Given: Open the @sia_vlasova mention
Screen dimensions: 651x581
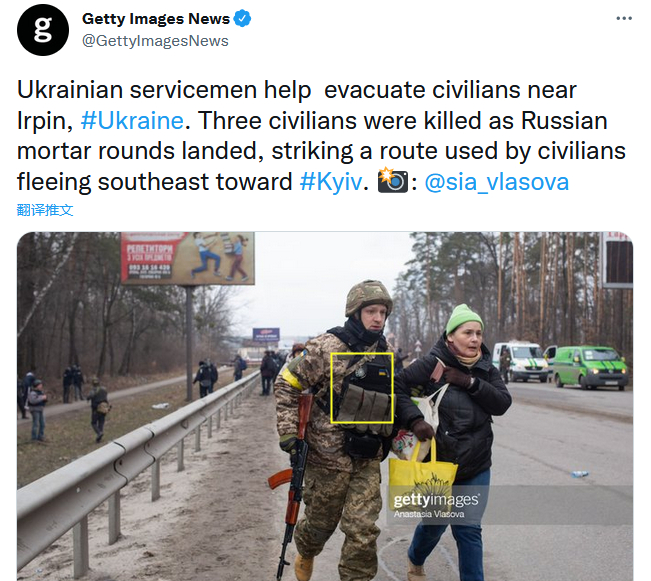Looking at the screenshot, I should 497,182.
